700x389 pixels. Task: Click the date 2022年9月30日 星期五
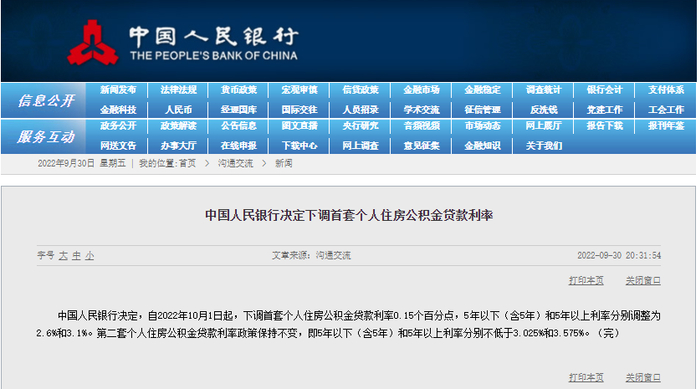tap(82, 163)
